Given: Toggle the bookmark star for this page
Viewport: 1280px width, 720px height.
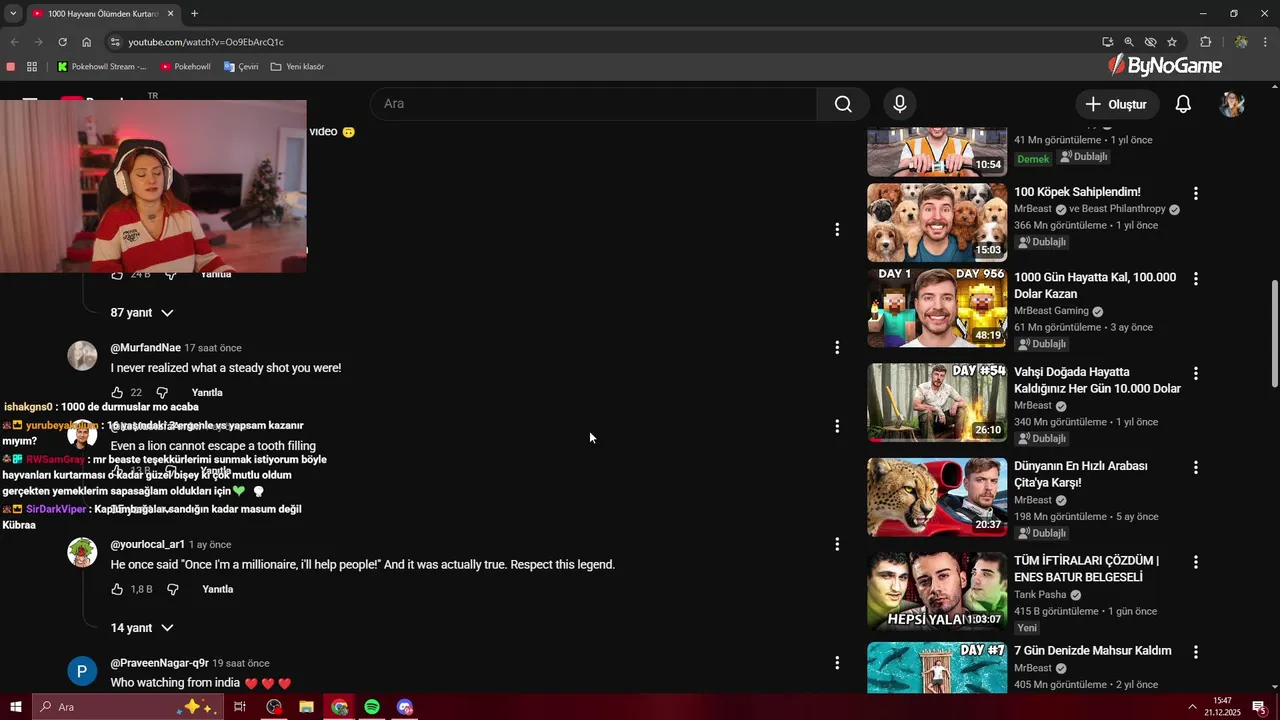Looking at the screenshot, I should pos(1172,42).
